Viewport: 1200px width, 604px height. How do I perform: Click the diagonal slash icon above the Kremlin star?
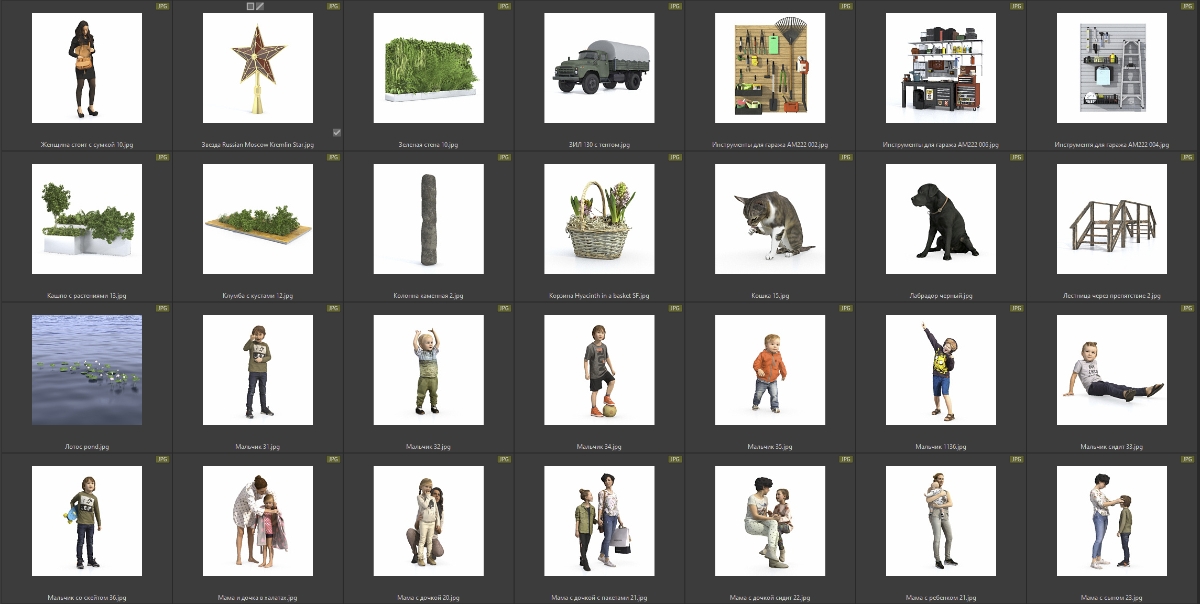(x=261, y=6)
